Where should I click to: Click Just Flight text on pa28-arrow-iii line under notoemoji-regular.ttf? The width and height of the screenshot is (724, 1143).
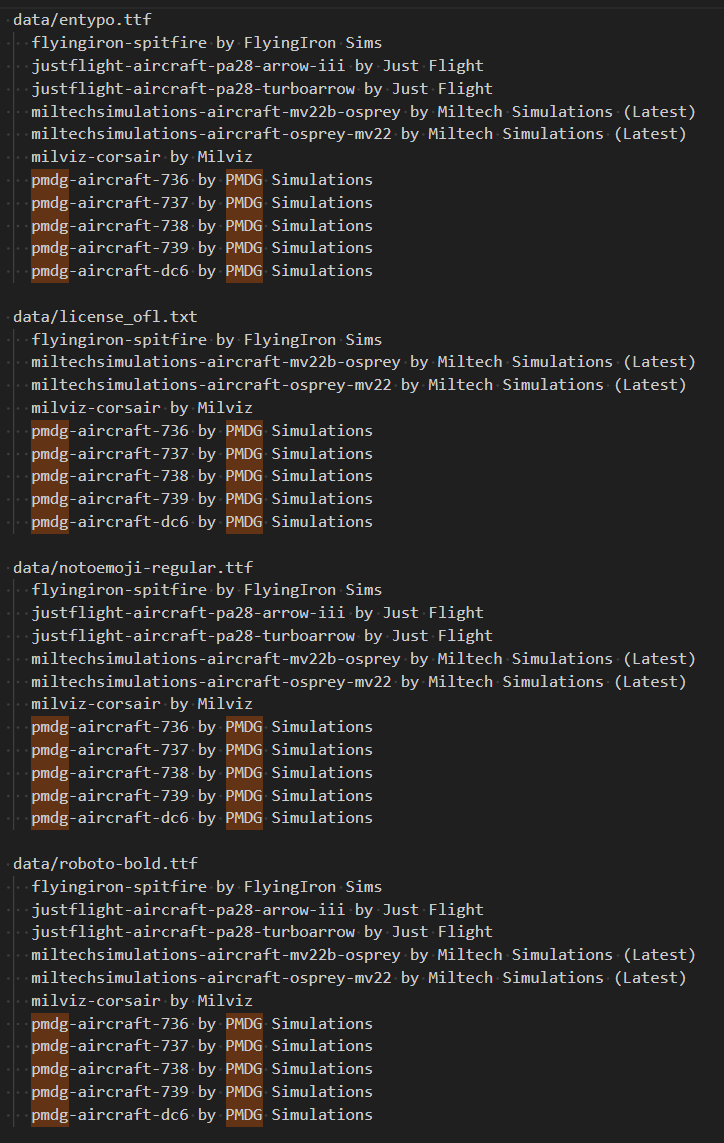tap(433, 613)
